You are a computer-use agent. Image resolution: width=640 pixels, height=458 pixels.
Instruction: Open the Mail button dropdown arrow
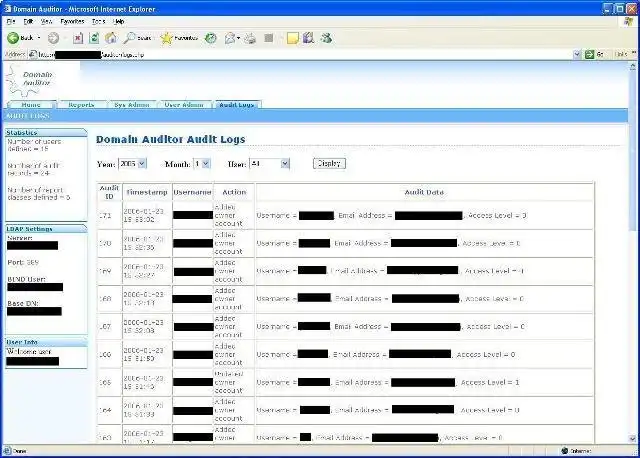(238, 38)
